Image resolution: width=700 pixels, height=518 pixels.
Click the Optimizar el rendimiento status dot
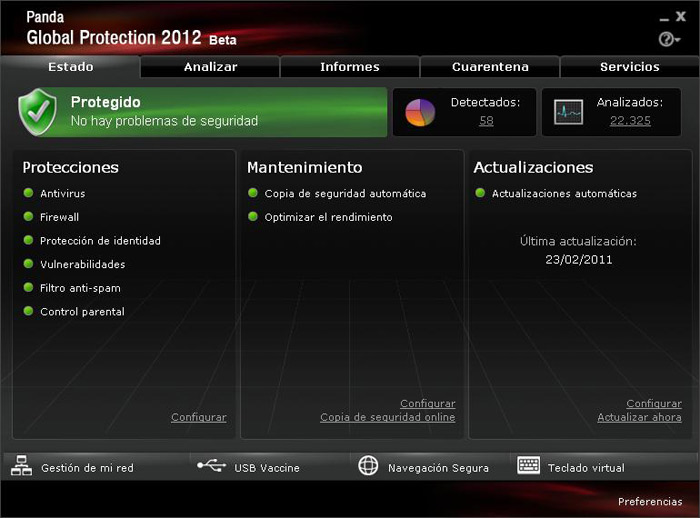[253, 217]
